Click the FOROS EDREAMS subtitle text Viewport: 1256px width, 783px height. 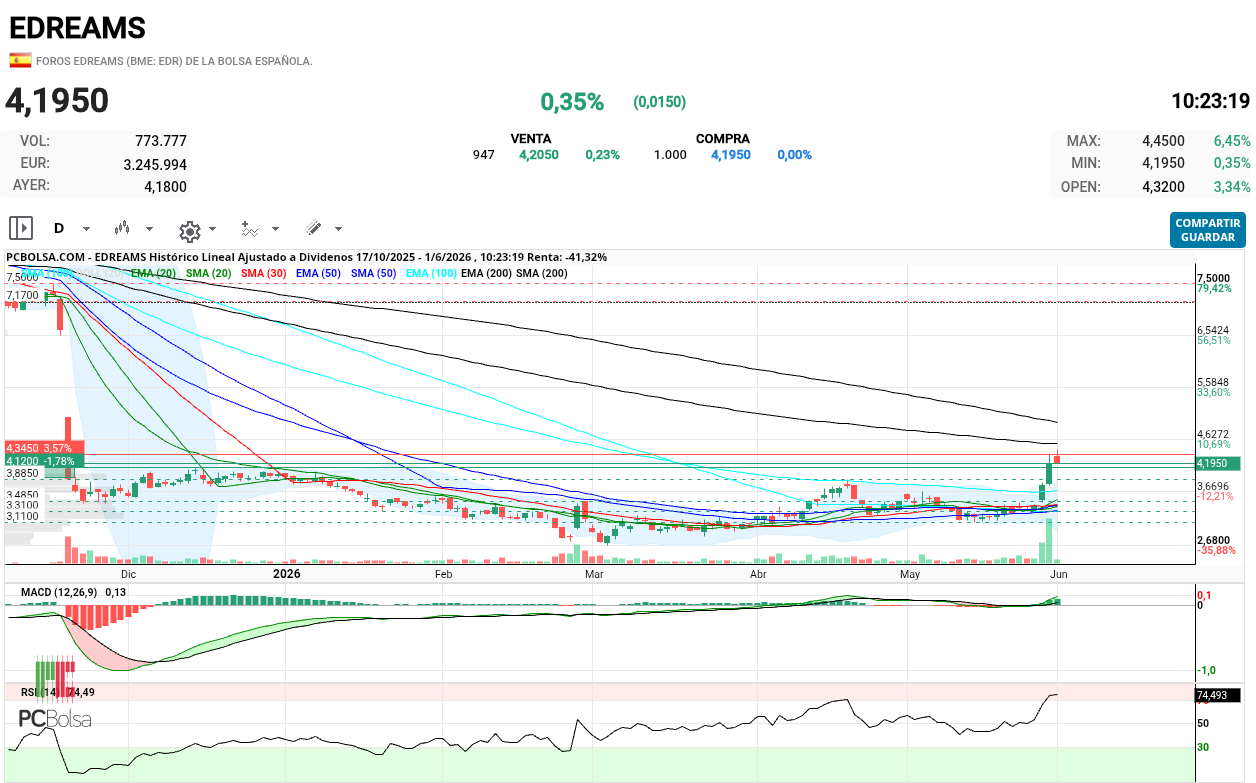pos(174,61)
